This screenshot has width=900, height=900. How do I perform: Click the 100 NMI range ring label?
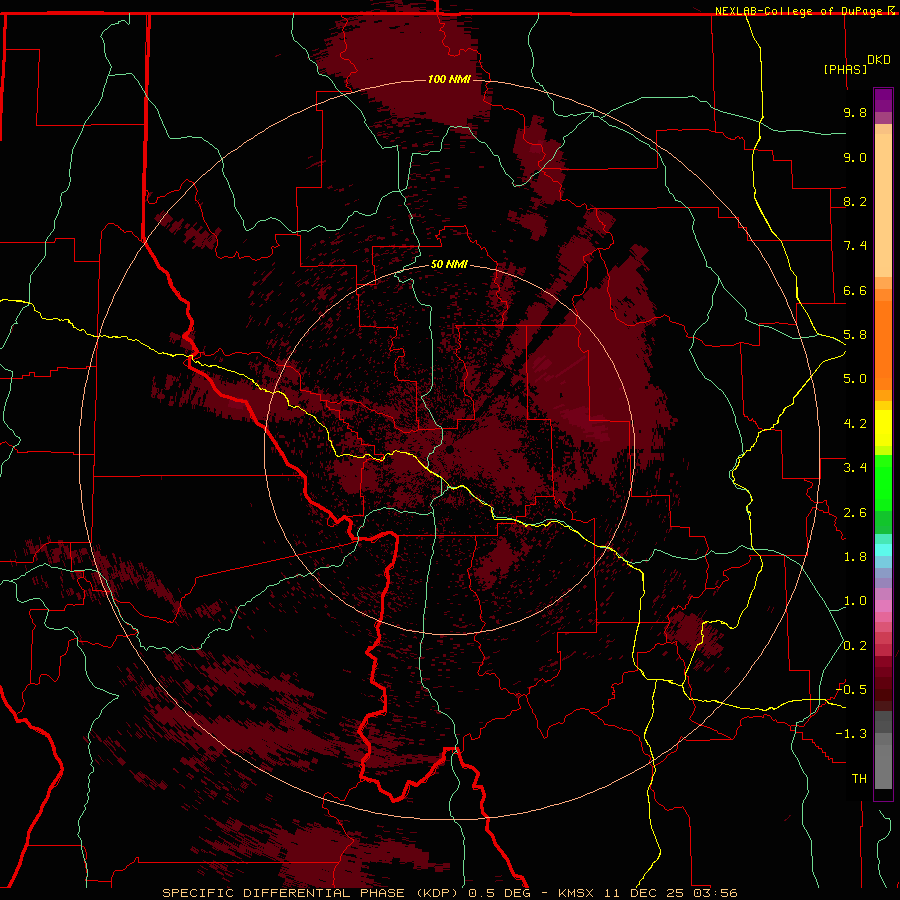449,79
